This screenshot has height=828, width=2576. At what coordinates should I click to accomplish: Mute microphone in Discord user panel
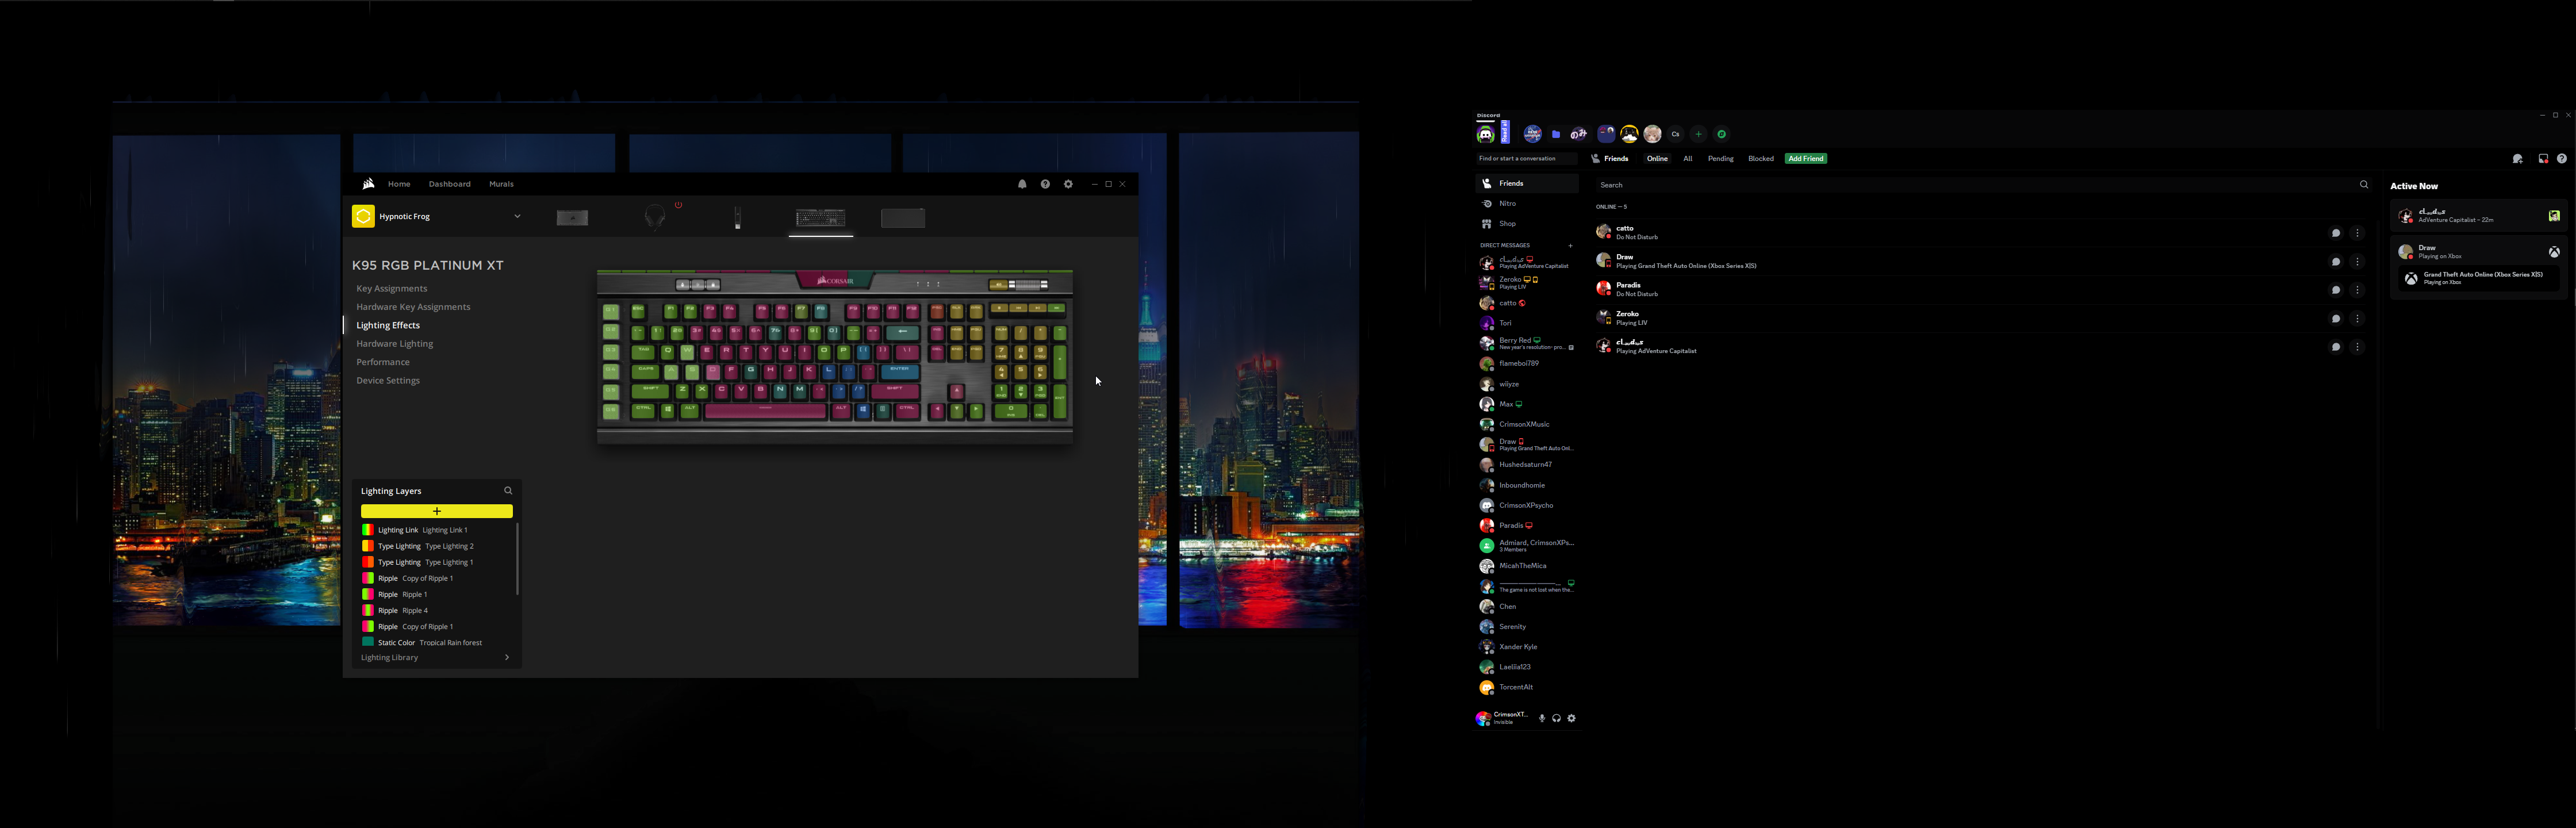pyautogui.click(x=1542, y=718)
